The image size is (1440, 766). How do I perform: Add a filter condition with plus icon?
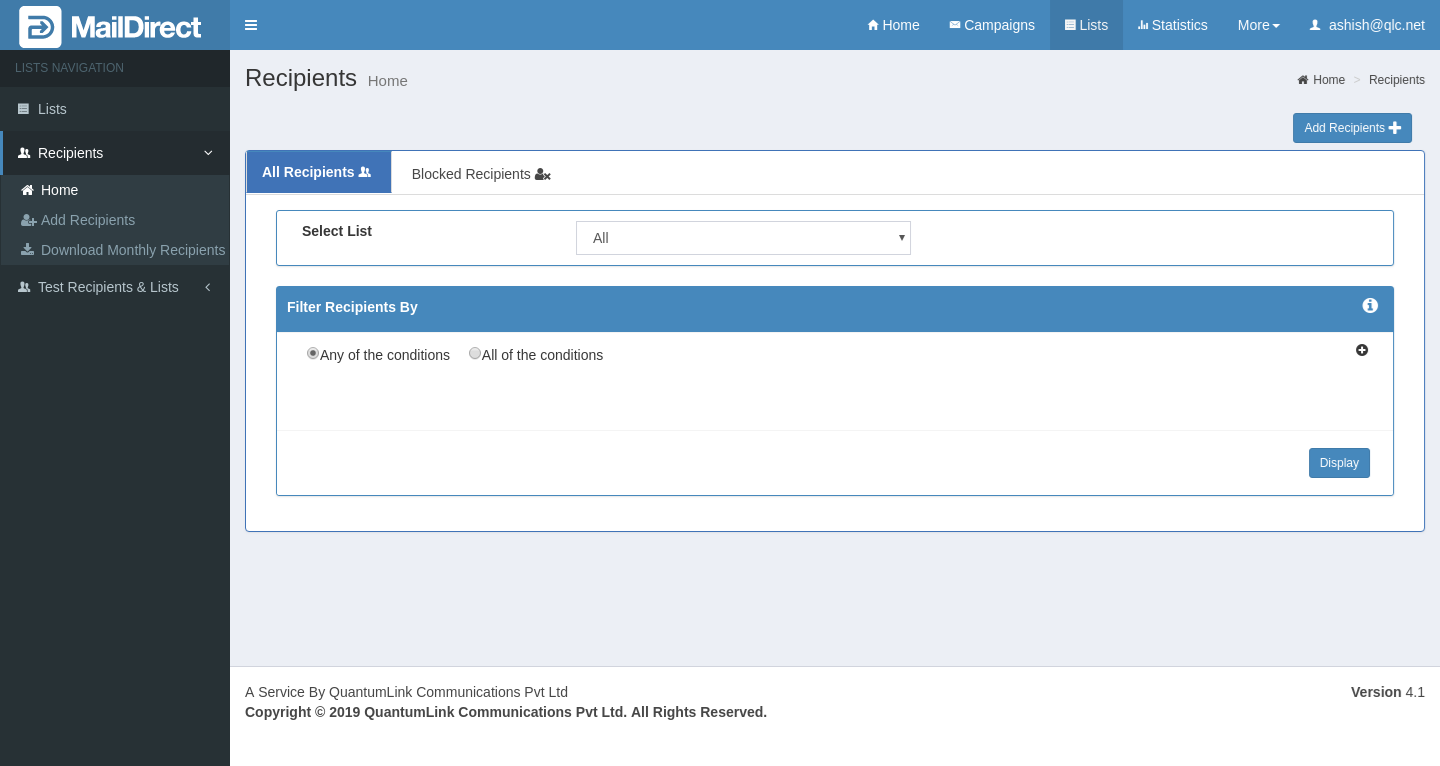coord(1362,350)
